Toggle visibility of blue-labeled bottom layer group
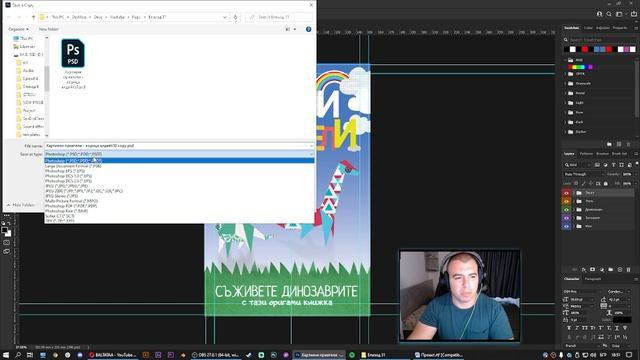This screenshot has height=360, width=640. click(566, 226)
